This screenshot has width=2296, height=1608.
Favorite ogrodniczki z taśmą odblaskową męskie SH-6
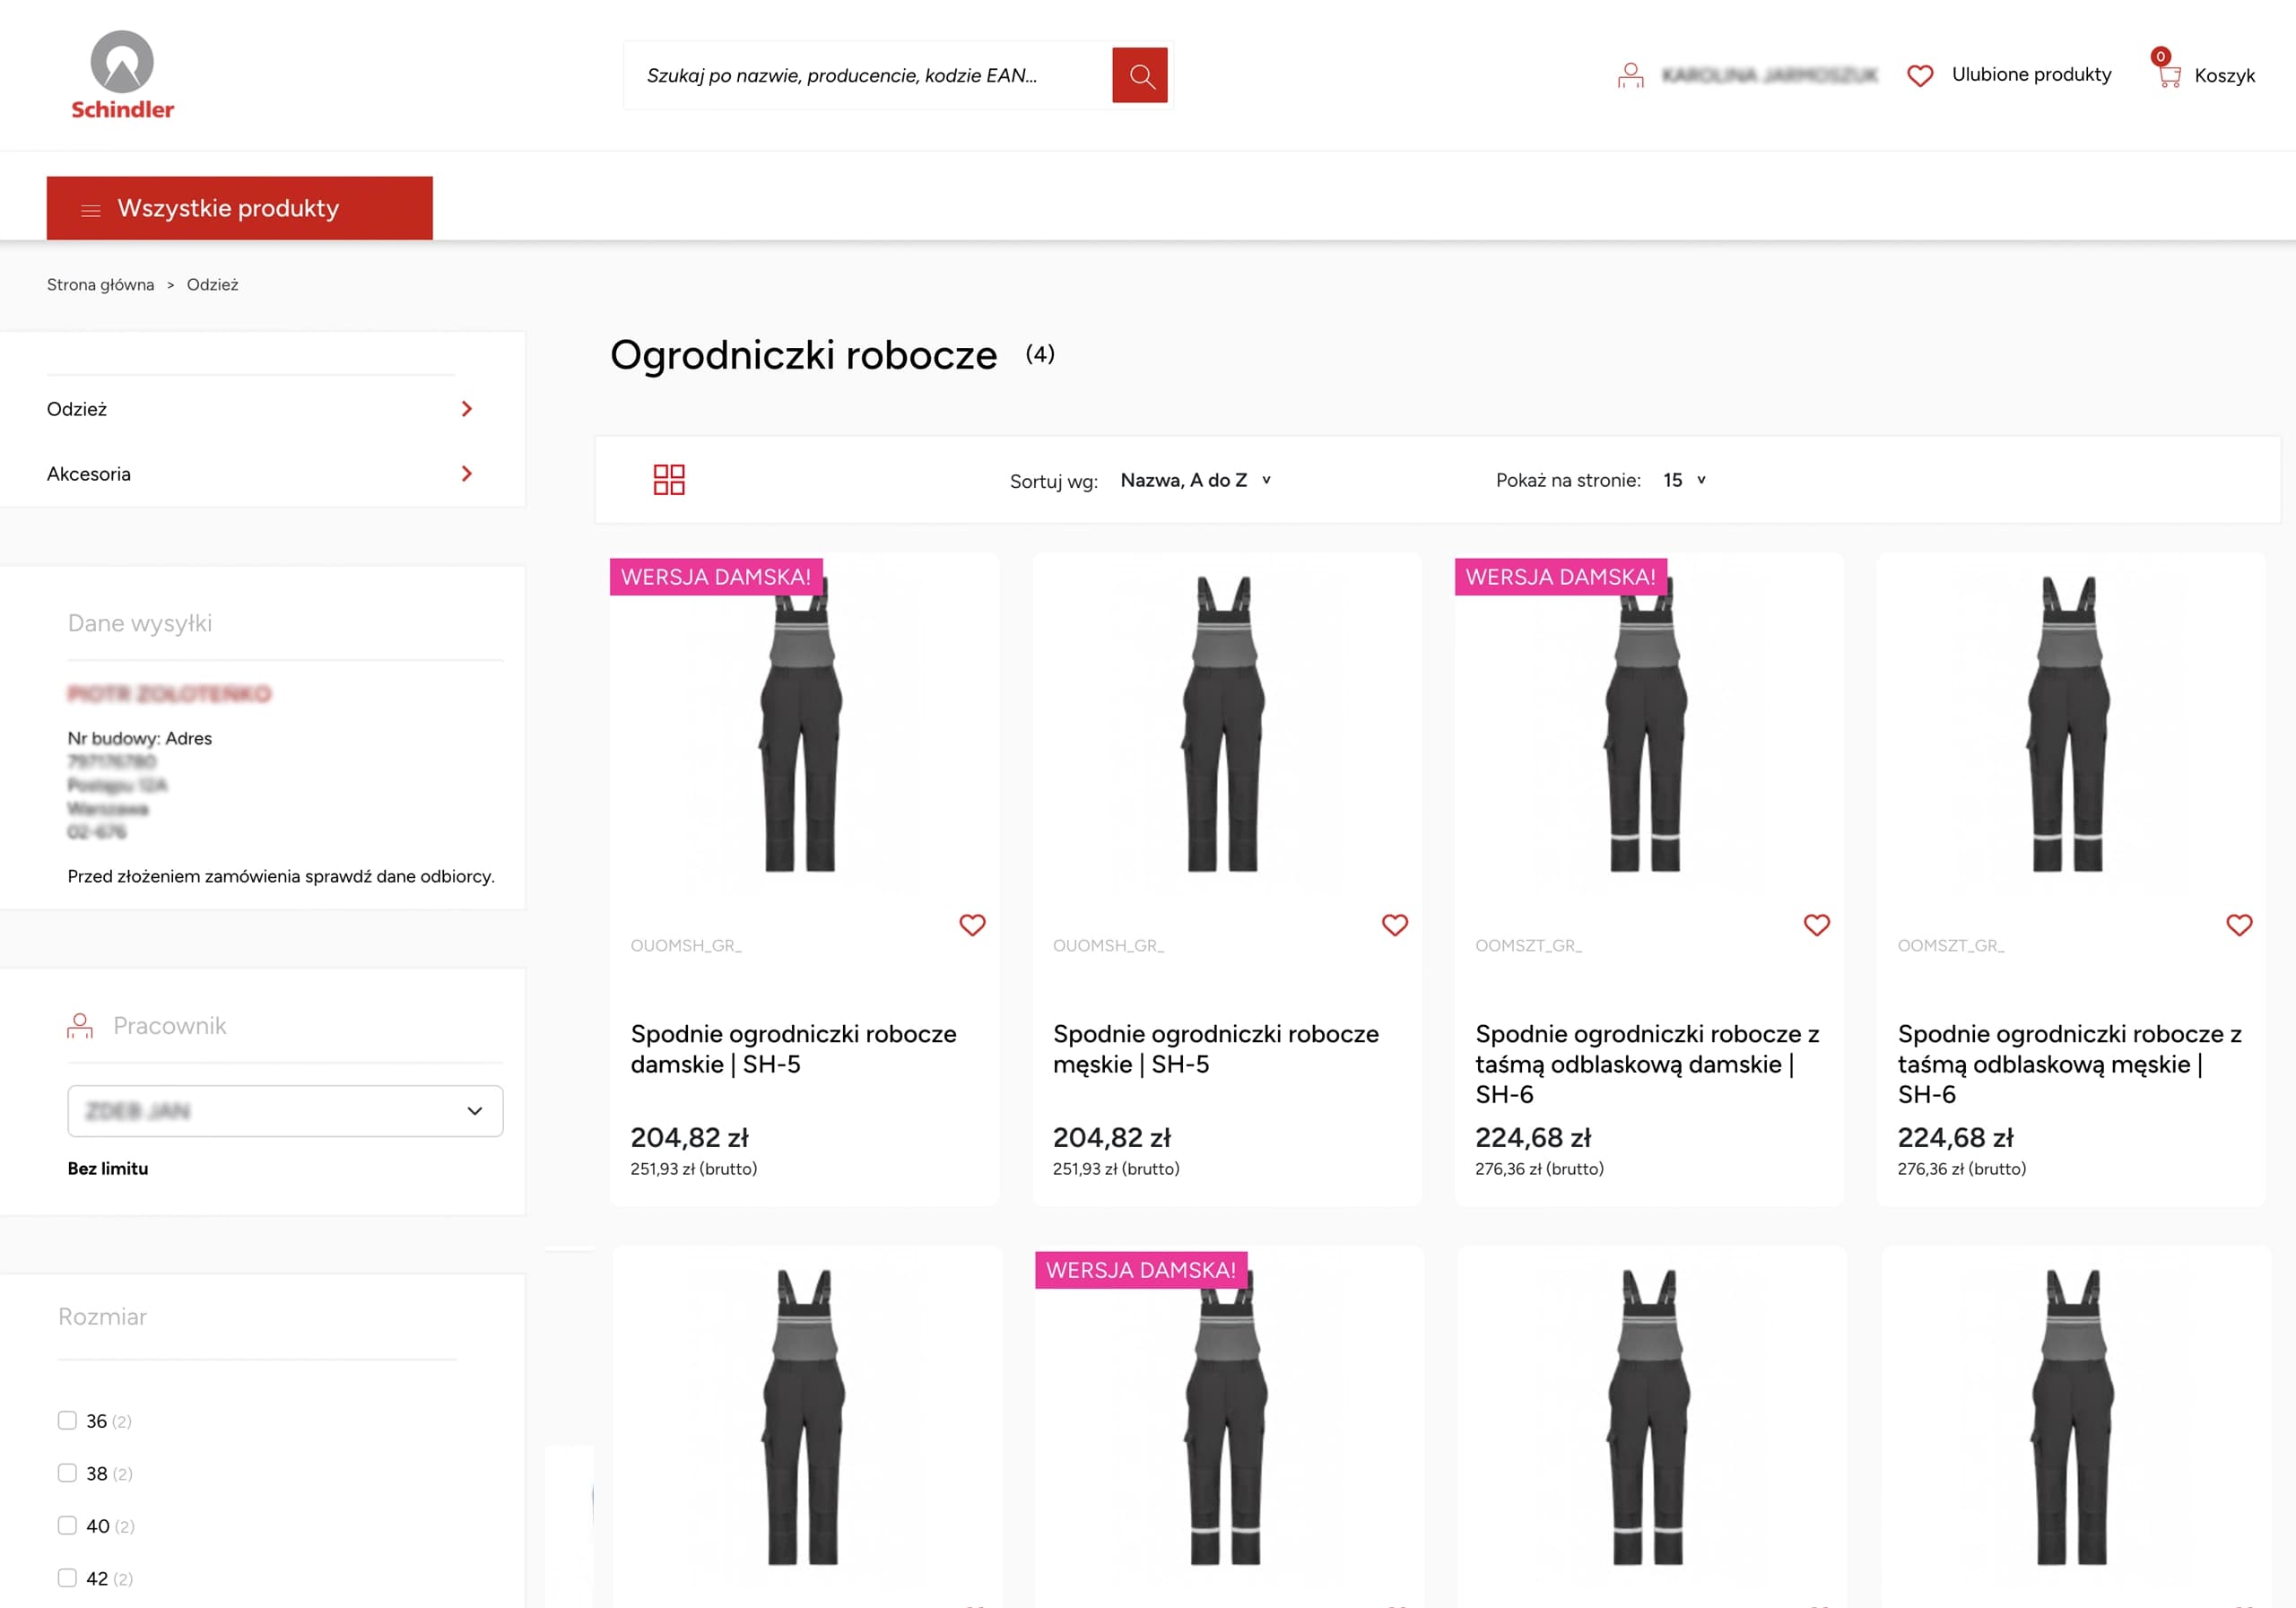point(2239,925)
